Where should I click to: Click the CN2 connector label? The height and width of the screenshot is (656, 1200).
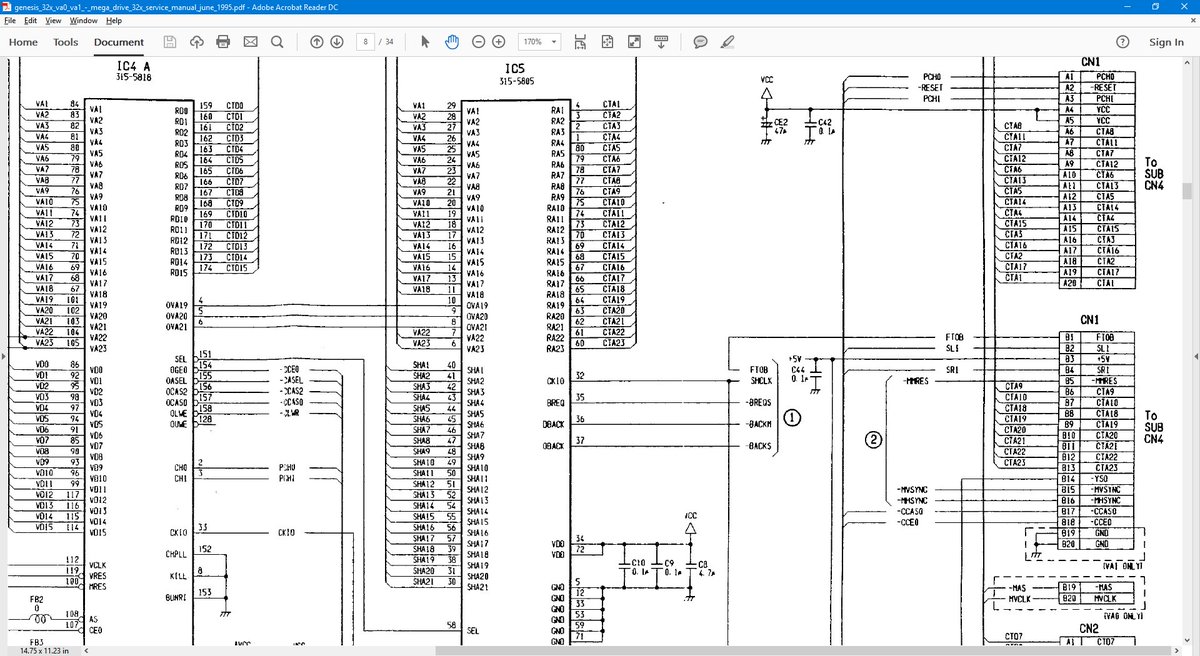click(x=1089, y=628)
